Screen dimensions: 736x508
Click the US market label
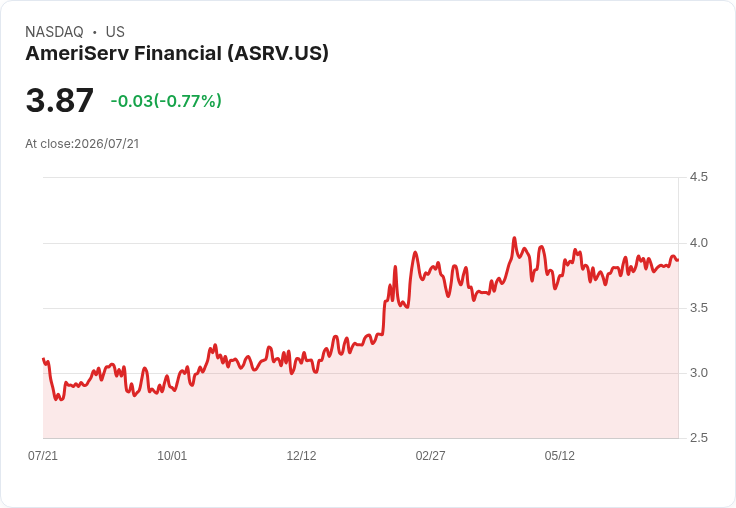tap(115, 32)
